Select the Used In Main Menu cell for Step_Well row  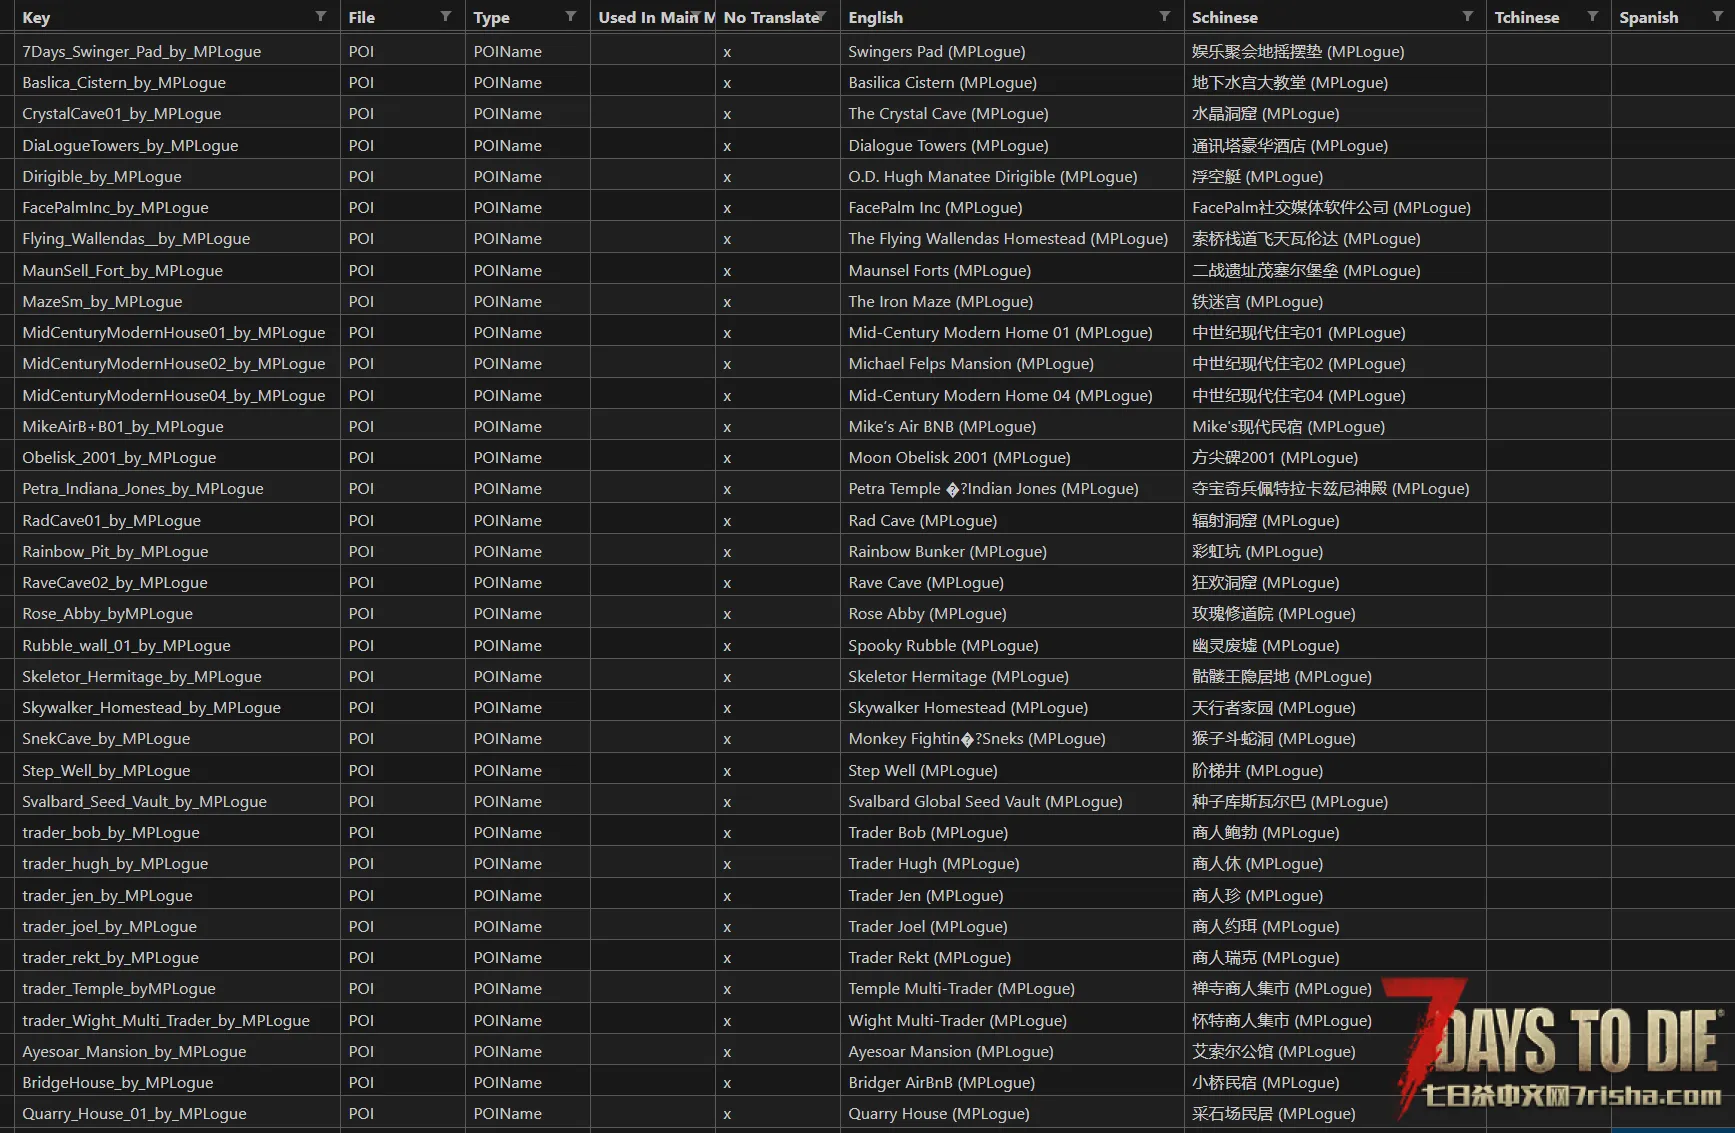point(653,770)
